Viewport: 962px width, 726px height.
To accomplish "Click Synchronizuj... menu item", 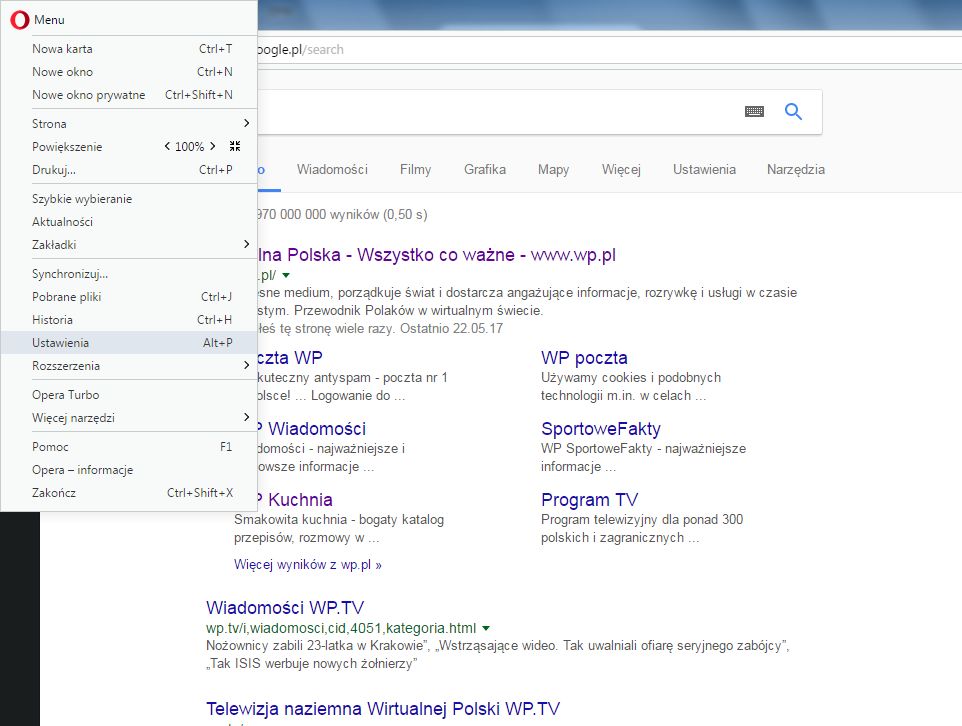I will pyautogui.click(x=129, y=274).
